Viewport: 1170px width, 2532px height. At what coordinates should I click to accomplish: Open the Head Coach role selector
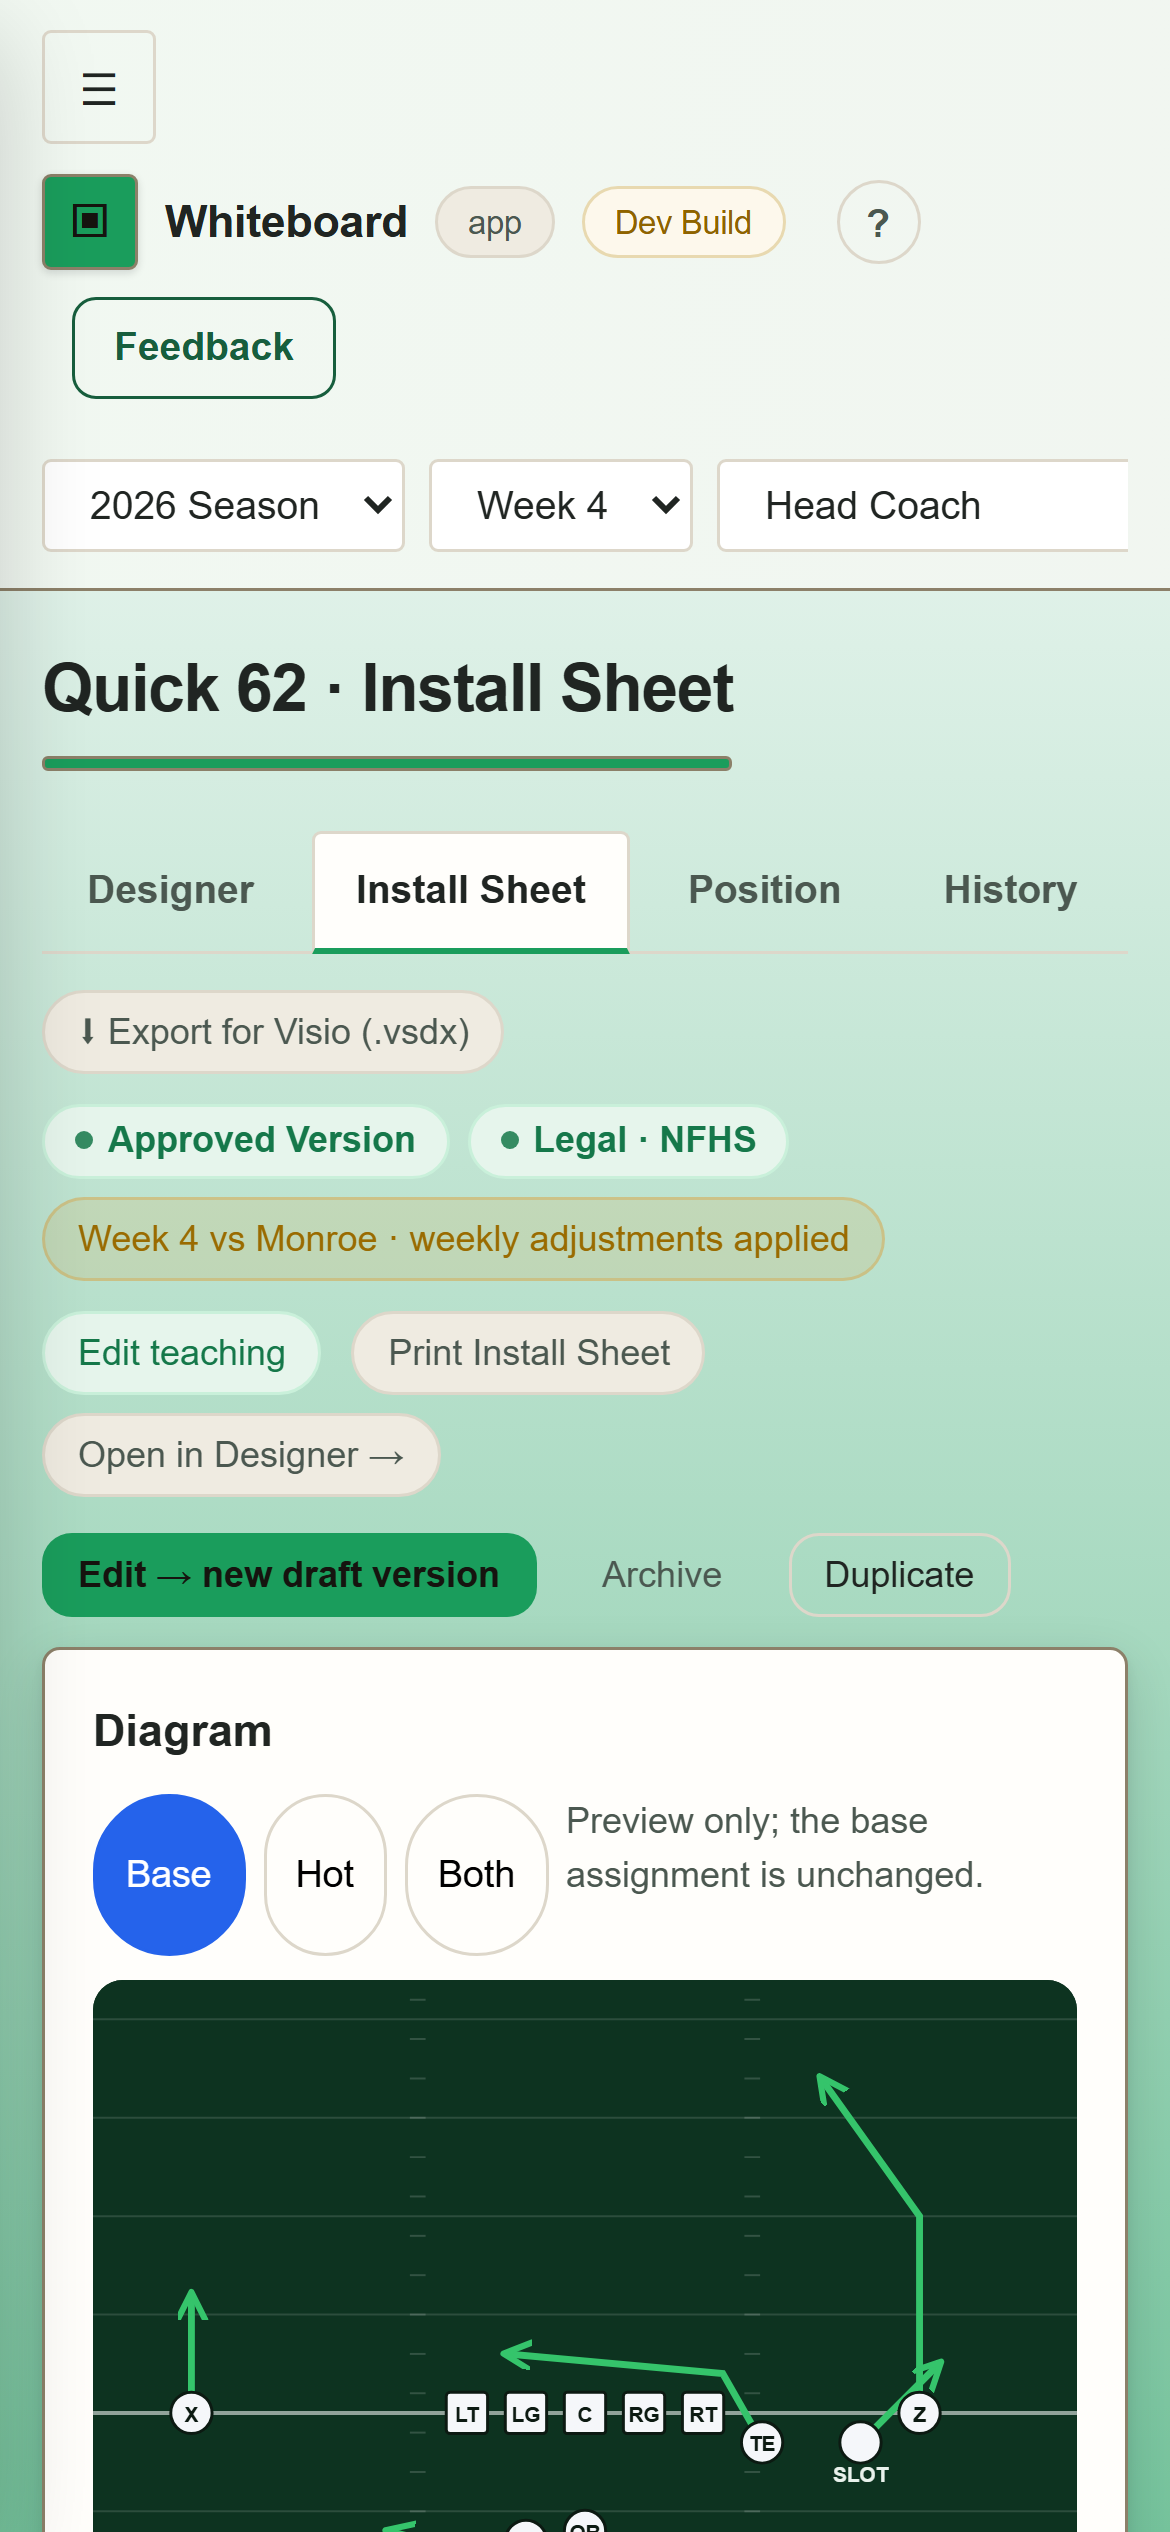(x=923, y=505)
